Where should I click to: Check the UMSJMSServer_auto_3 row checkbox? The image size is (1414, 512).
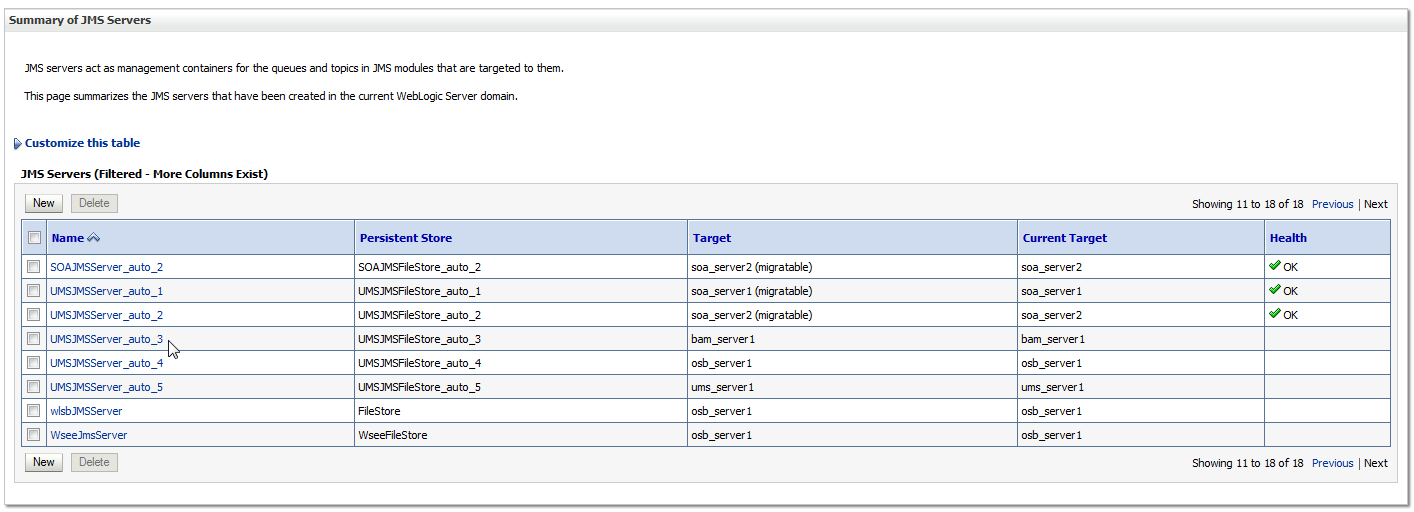(34, 339)
